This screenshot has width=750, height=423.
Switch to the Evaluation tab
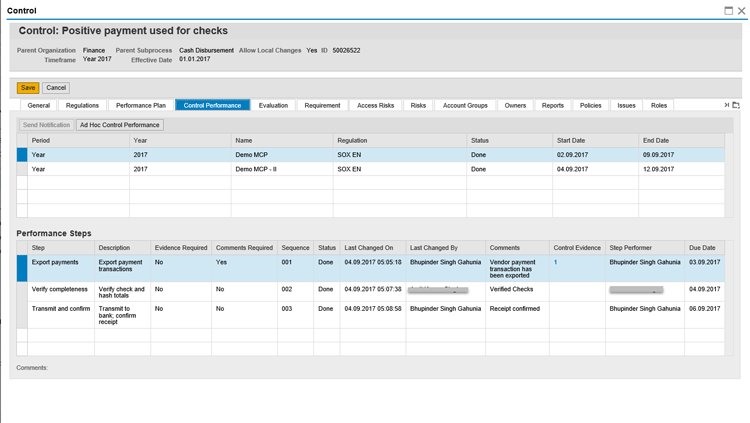273,105
